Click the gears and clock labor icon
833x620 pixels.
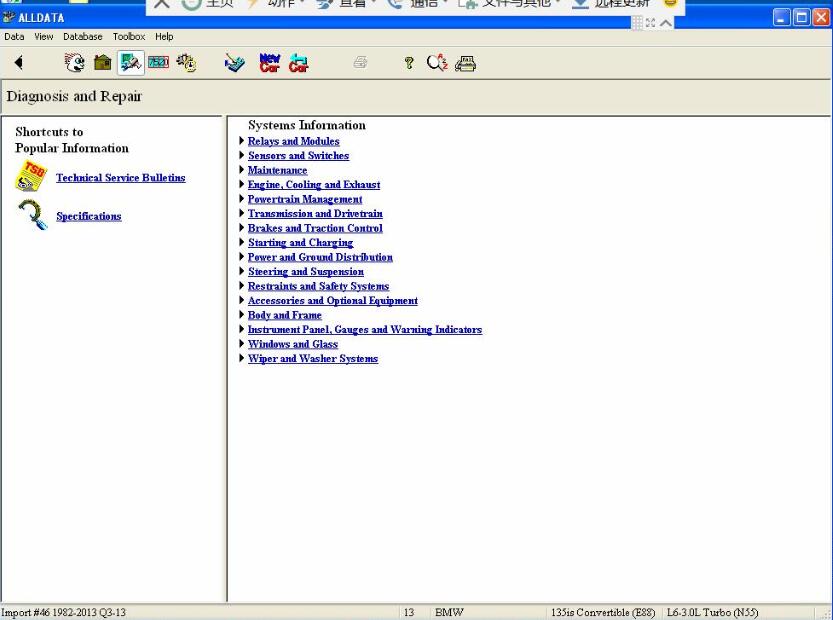tap(186, 63)
